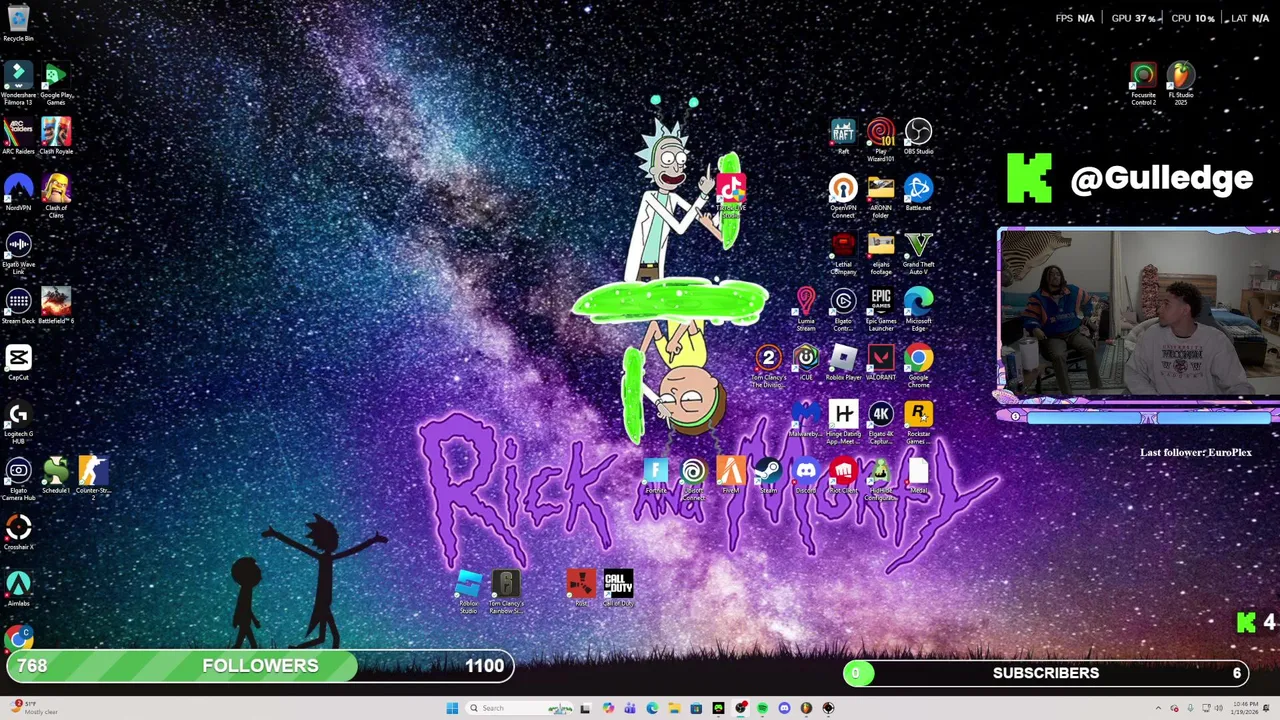Launch the ARC Raiders game icon
The width and height of the screenshot is (1280, 720).
click(18, 136)
